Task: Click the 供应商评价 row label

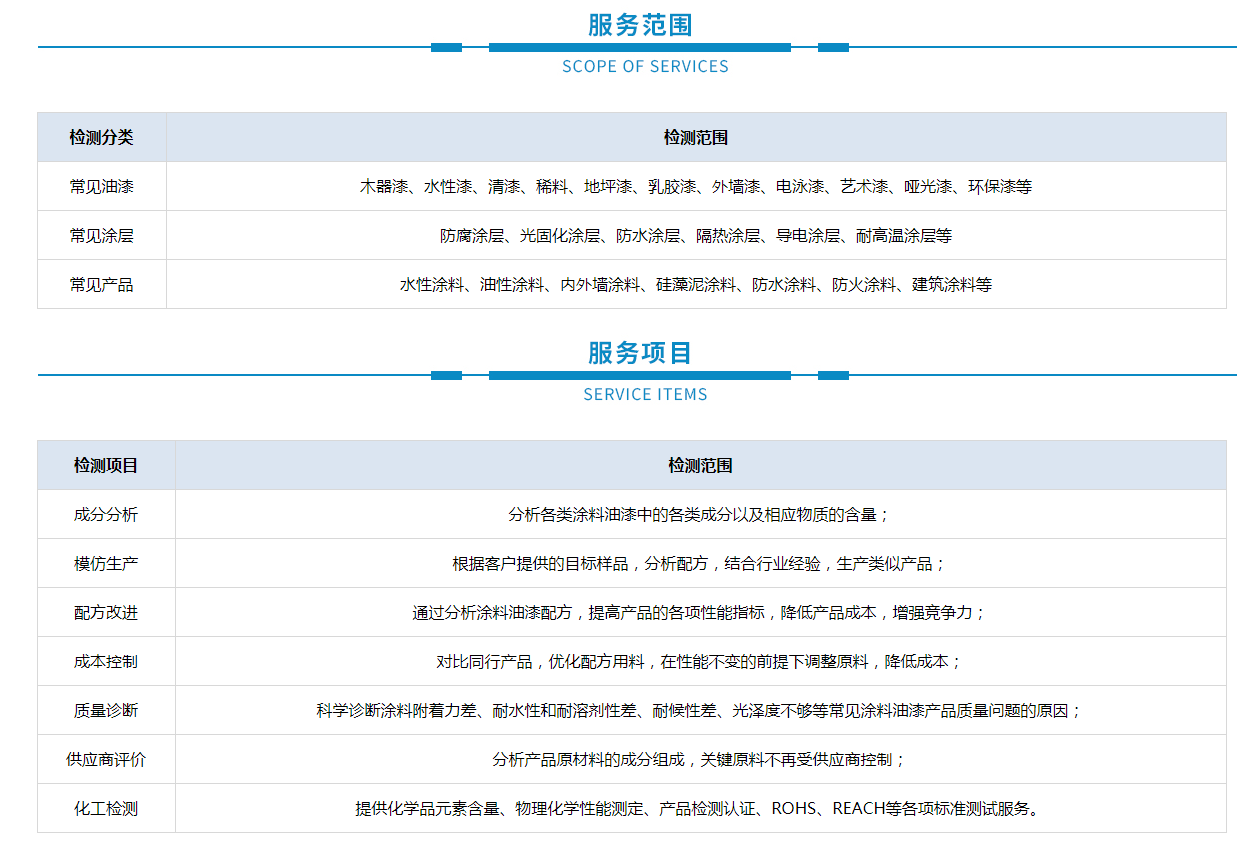Action: tap(106, 760)
